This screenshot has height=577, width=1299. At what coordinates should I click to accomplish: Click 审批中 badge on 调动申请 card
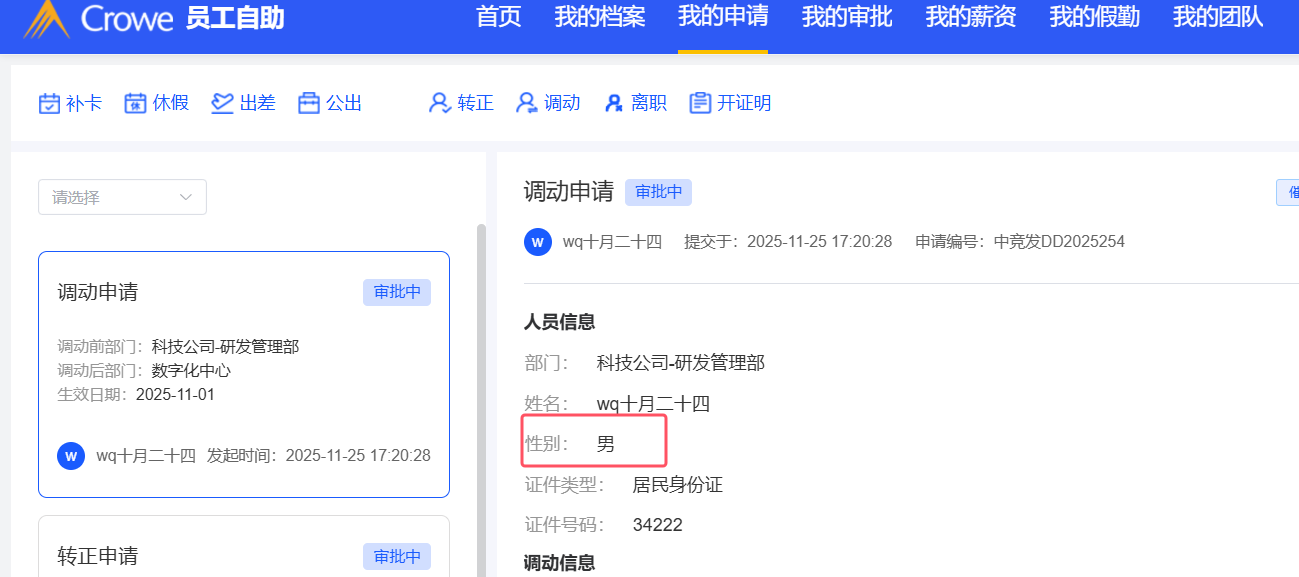point(397,292)
